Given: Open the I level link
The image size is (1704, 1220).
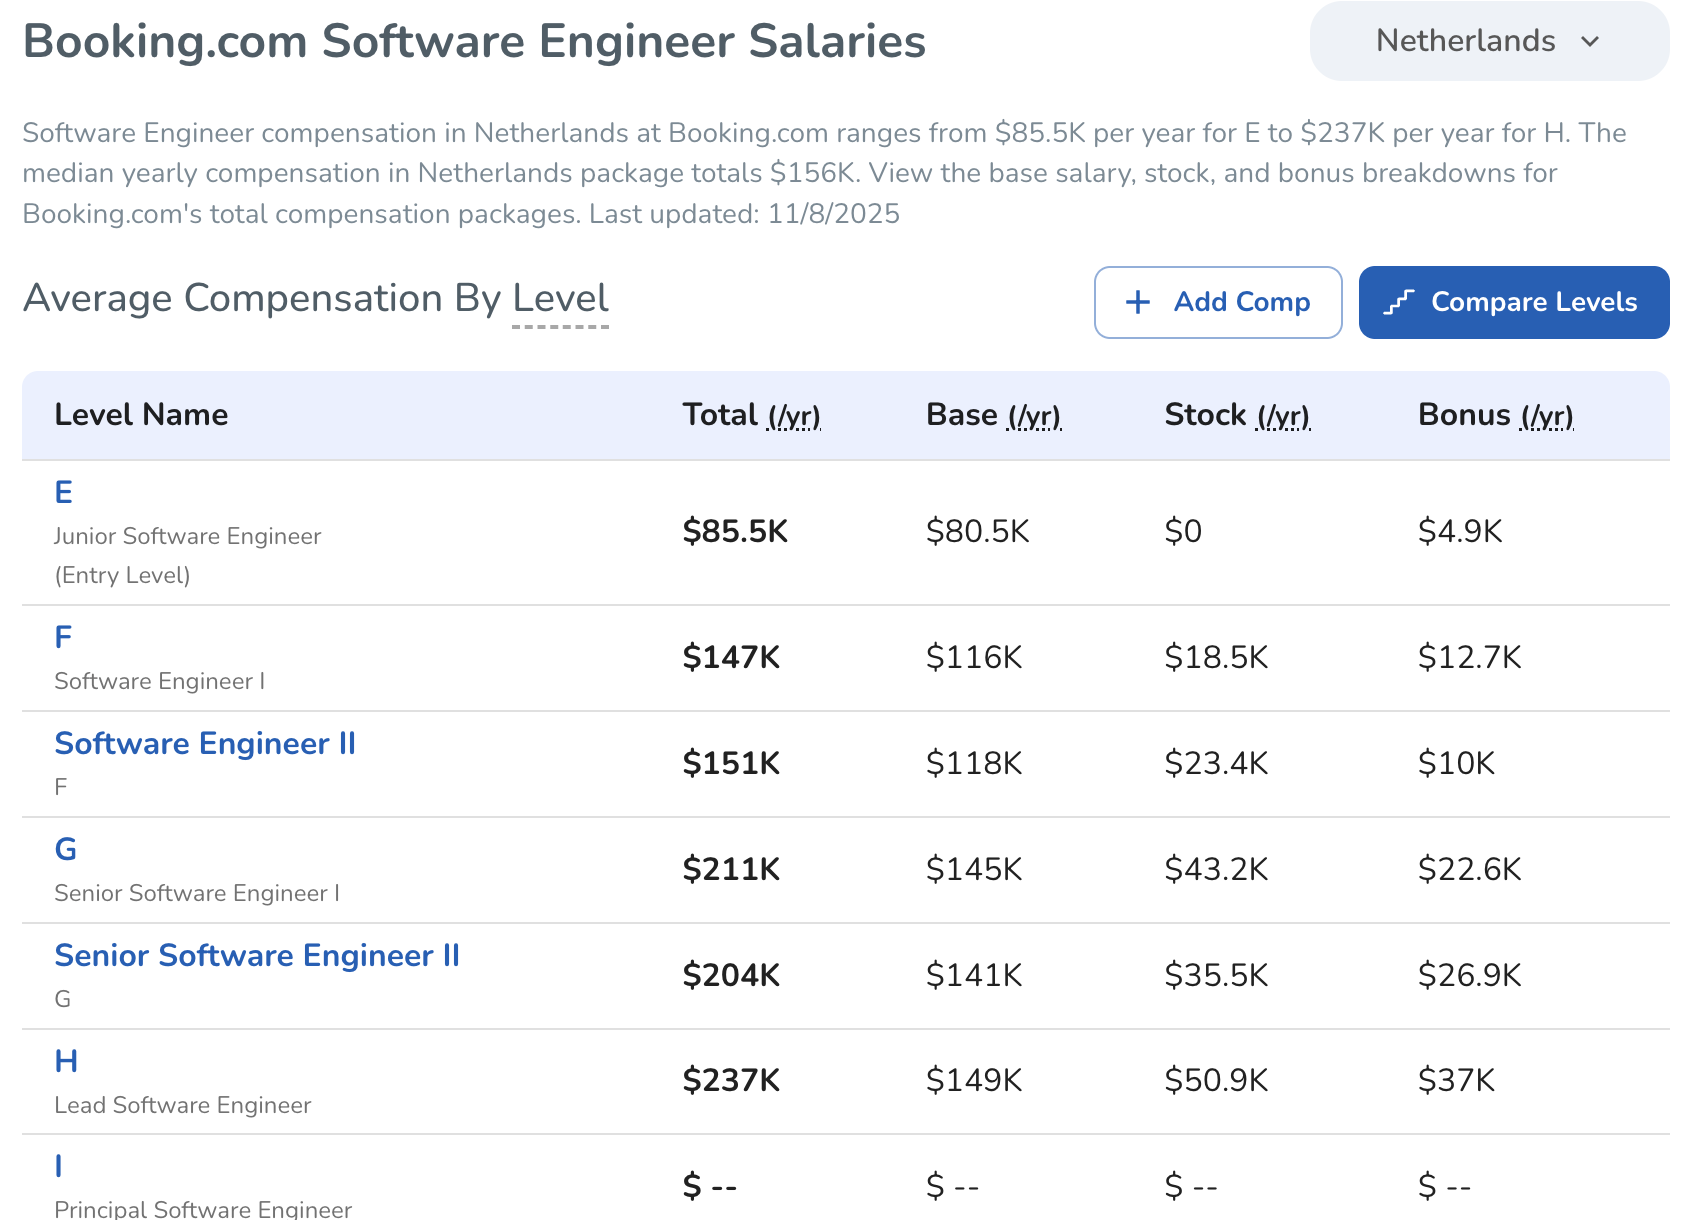Looking at the screenshot, I should [x=59, y=1166].
